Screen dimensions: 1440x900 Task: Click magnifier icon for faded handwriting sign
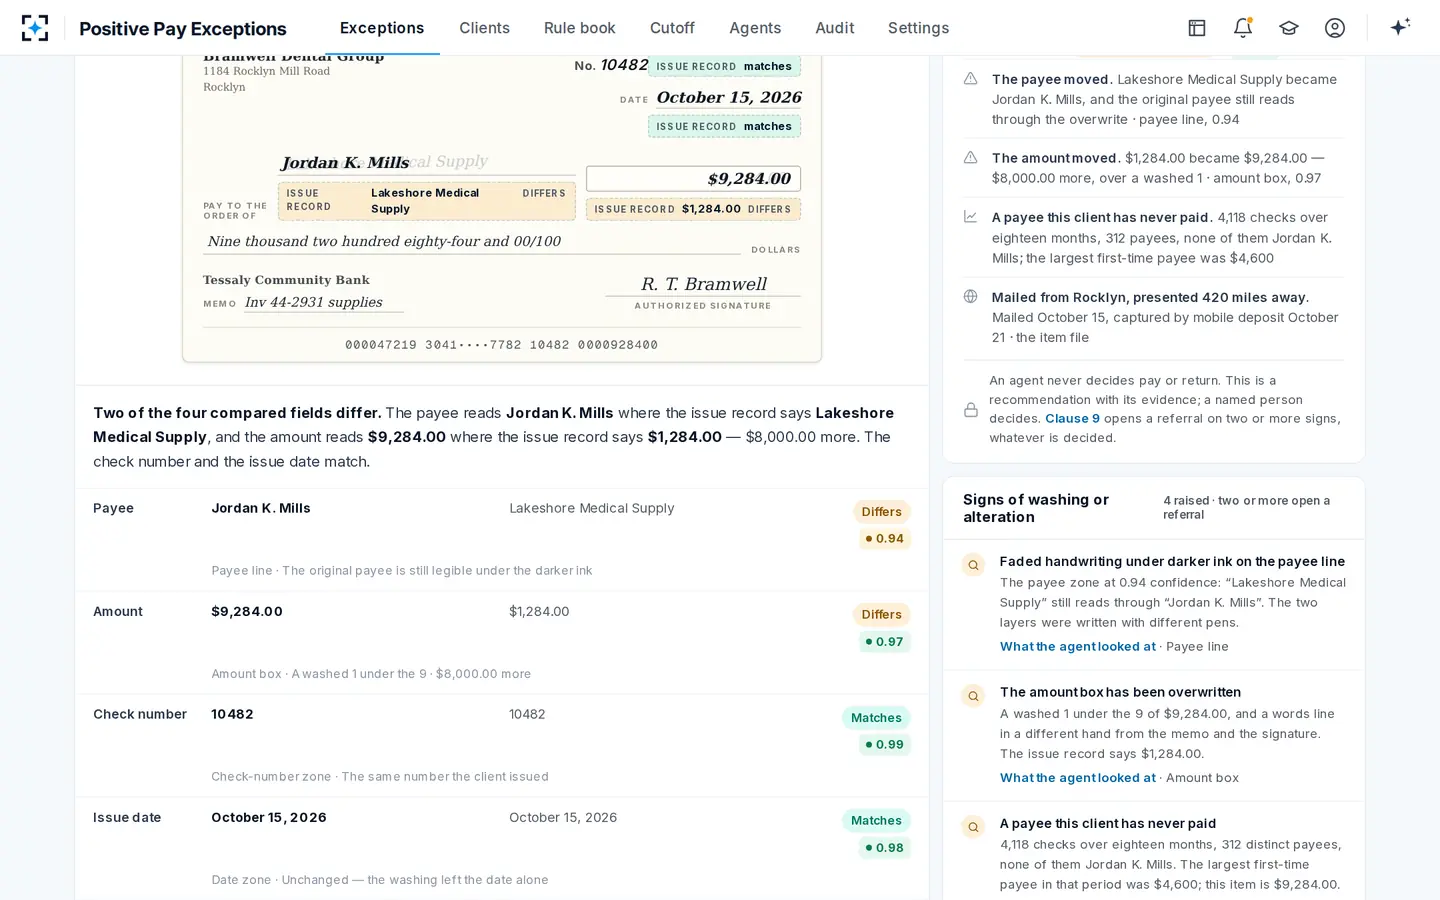(973, 565)
